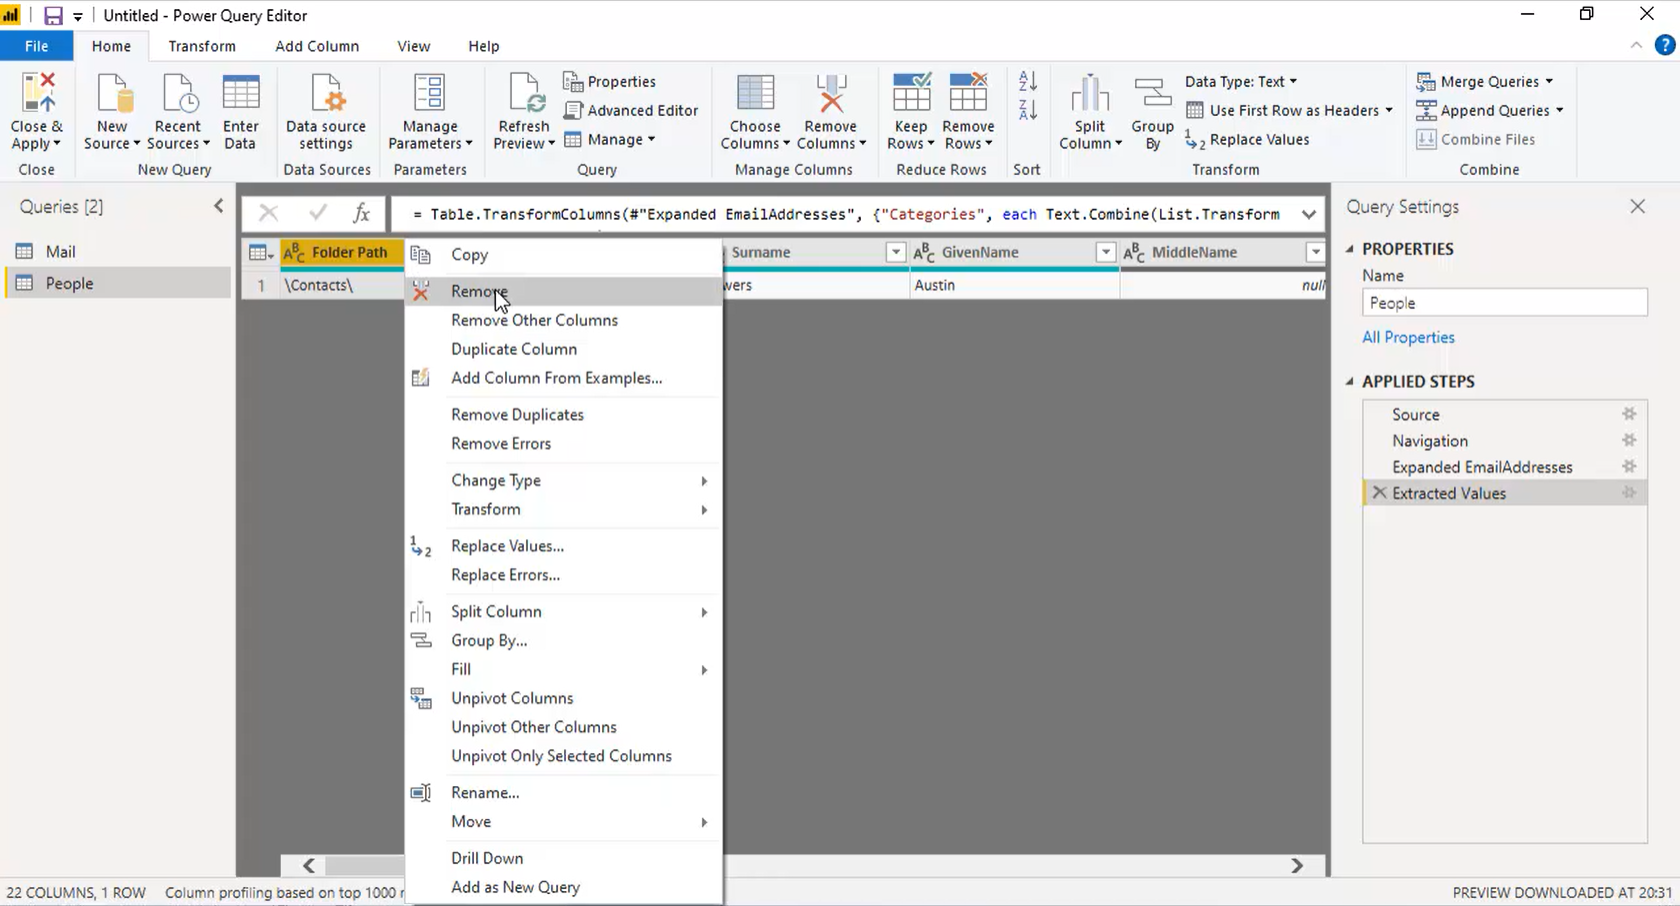
Task: Collapse the Queries pane
Action: 218,206
